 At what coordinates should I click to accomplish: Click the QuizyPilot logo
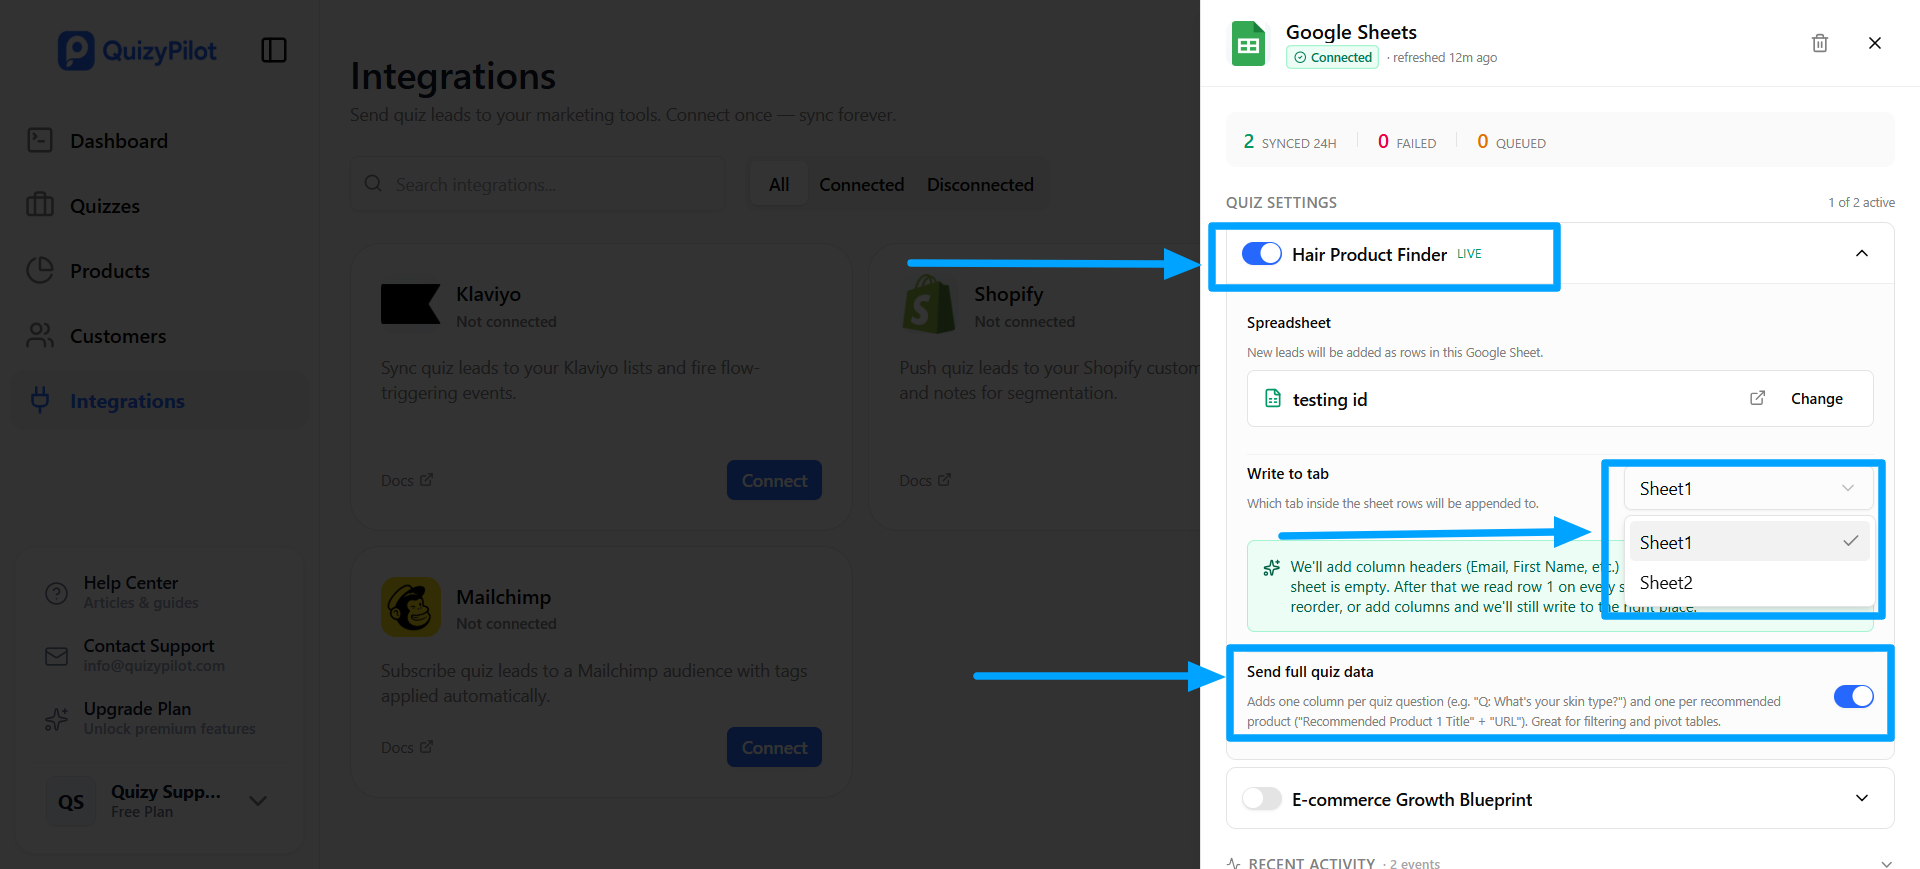pyautogui.click(x=137, y=50)
